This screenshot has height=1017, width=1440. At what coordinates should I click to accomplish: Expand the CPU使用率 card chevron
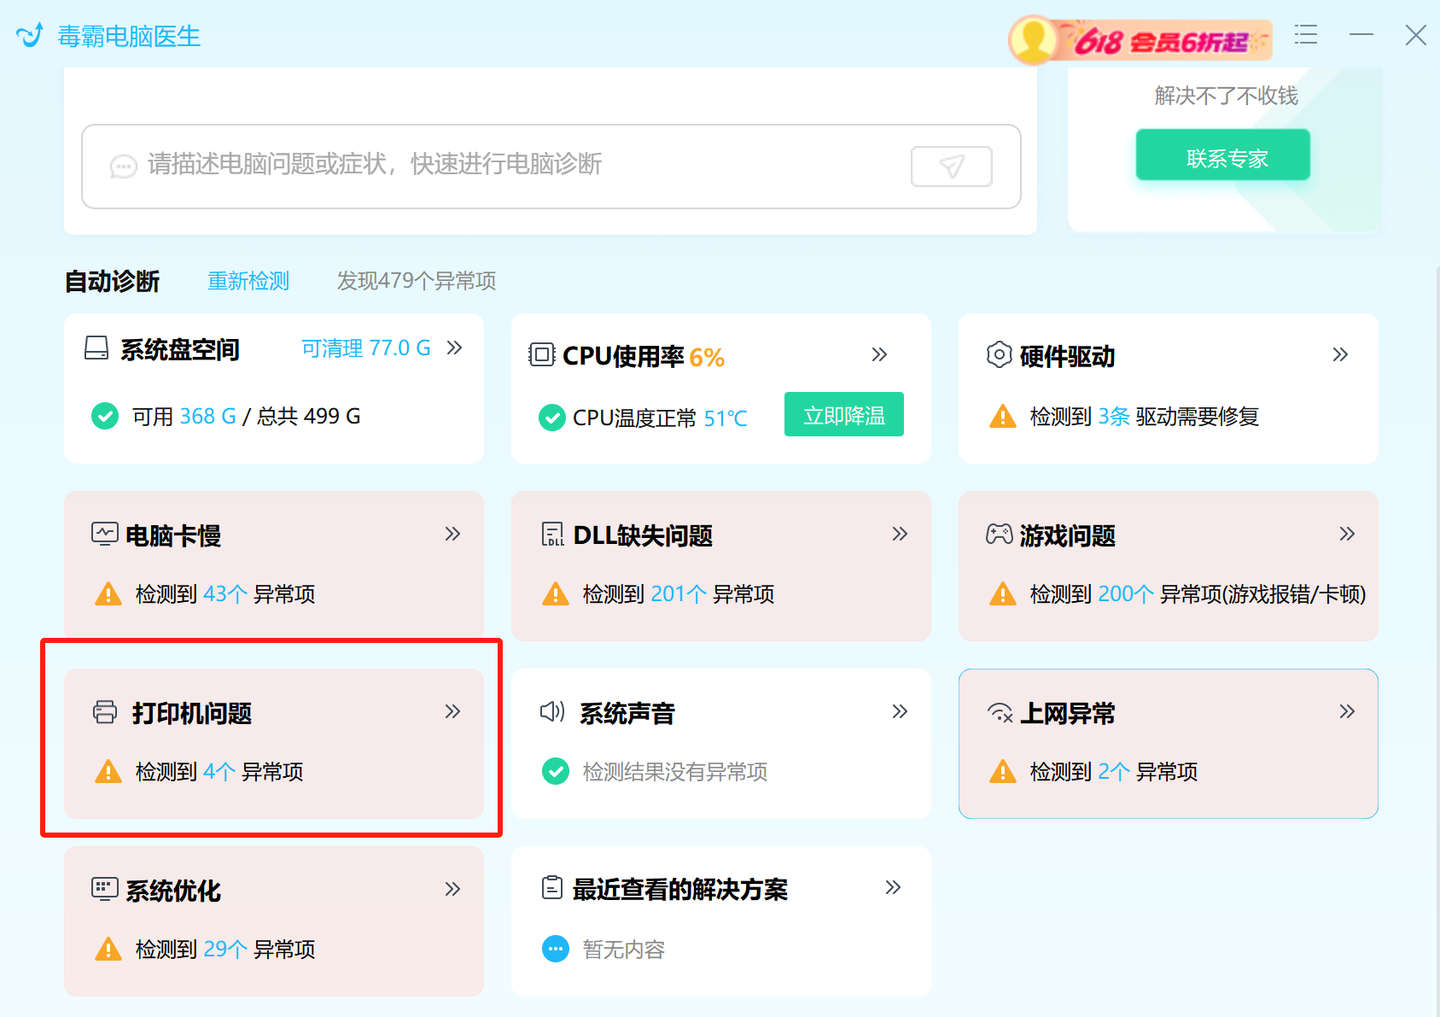pyautogui.click(x=879, y=354)
